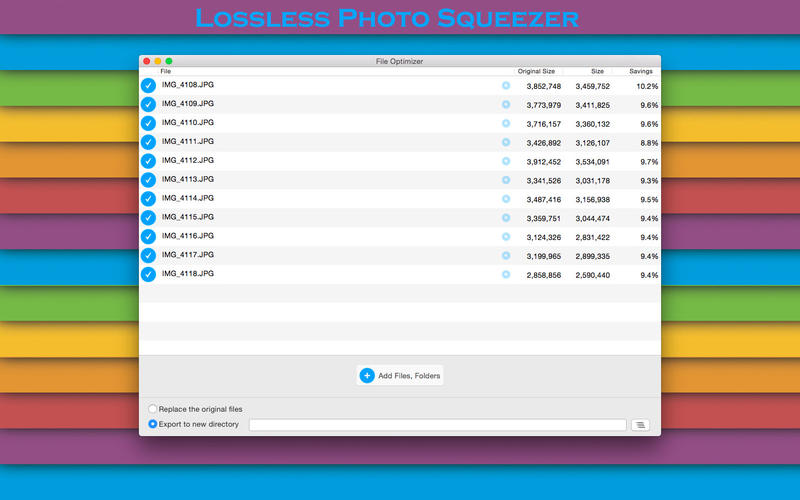Viewport: 800px width, 500px height.
Task: Click the original size value 3,359,751
Action: [543, 218]
